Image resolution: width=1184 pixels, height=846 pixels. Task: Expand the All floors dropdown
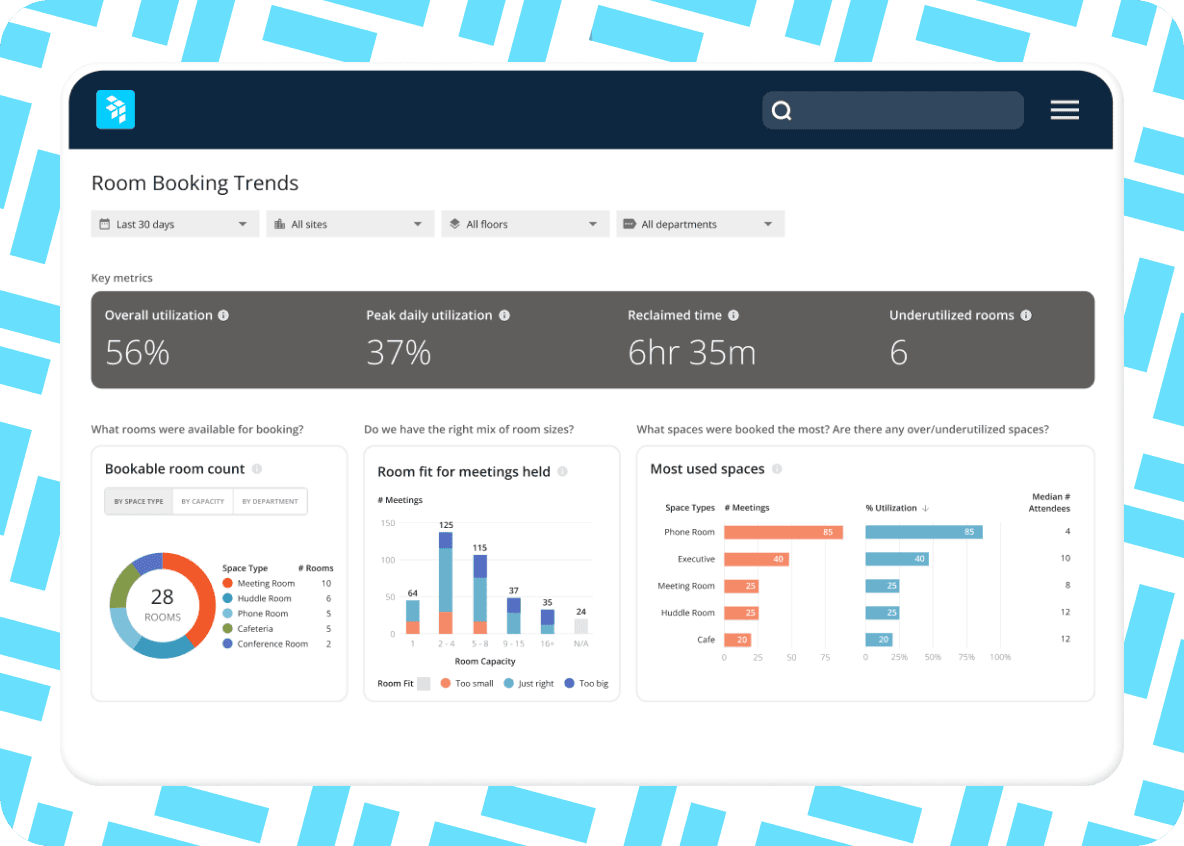pyautogui.click(x=524, y=223)
